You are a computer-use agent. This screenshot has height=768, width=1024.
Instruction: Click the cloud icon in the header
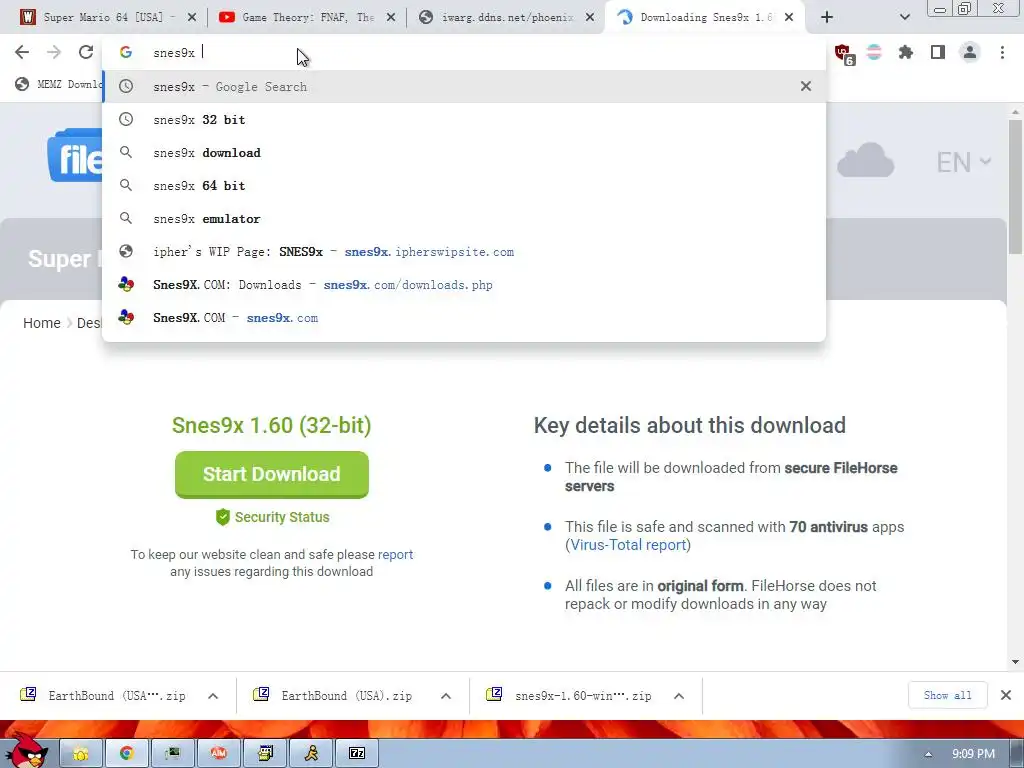(x=865, y=160)
